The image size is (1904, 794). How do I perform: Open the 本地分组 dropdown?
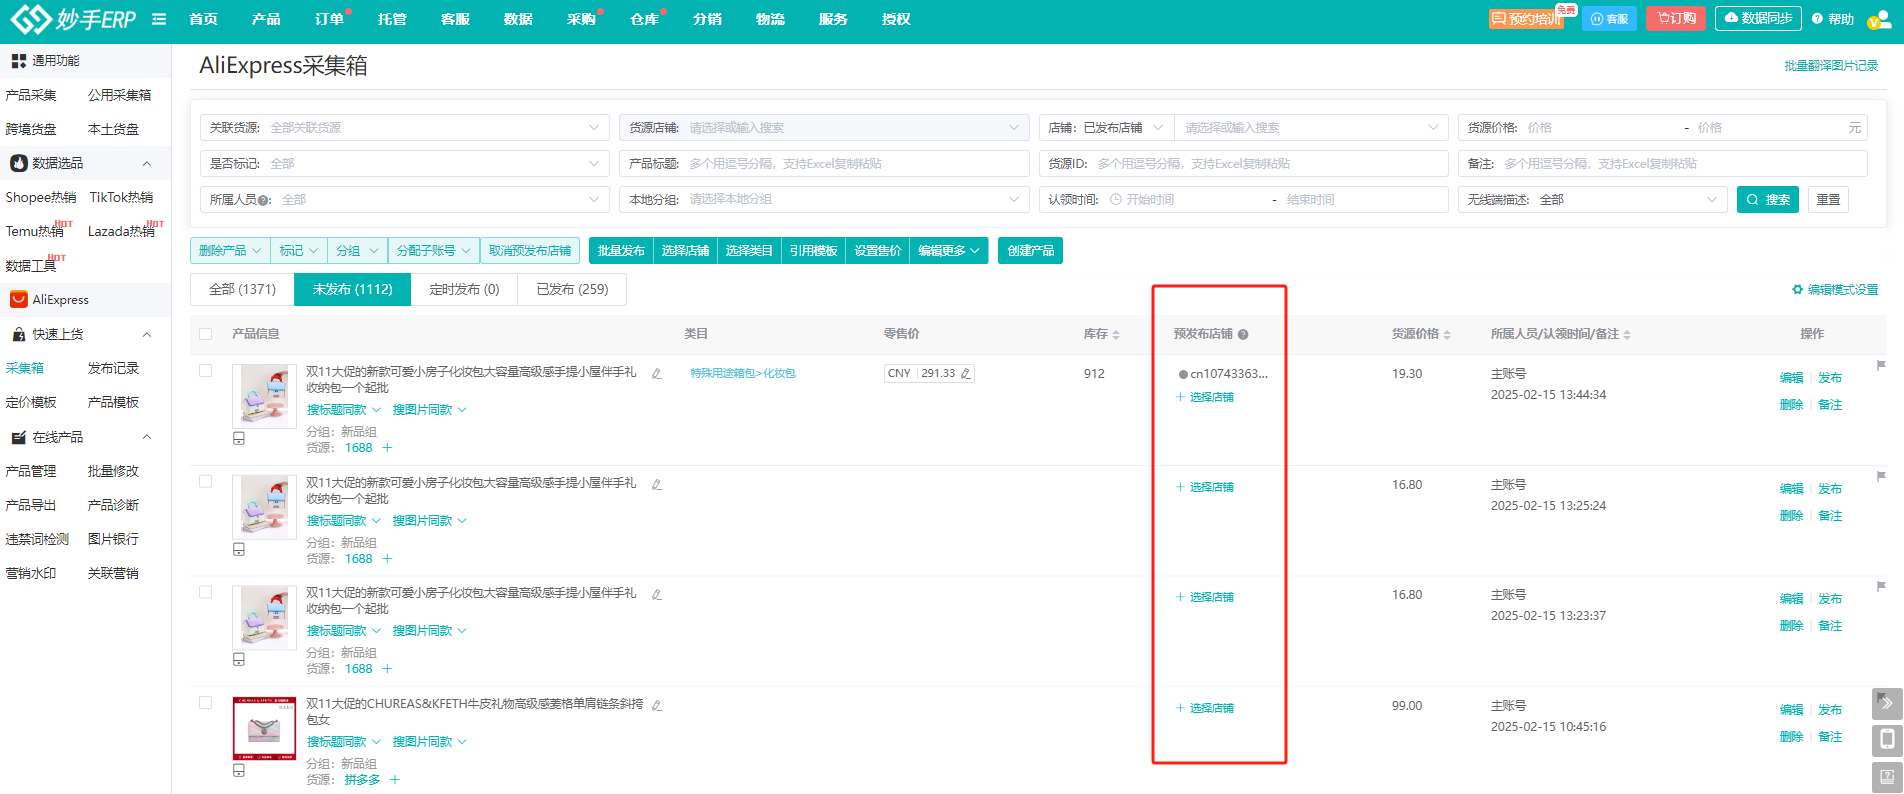824,199
